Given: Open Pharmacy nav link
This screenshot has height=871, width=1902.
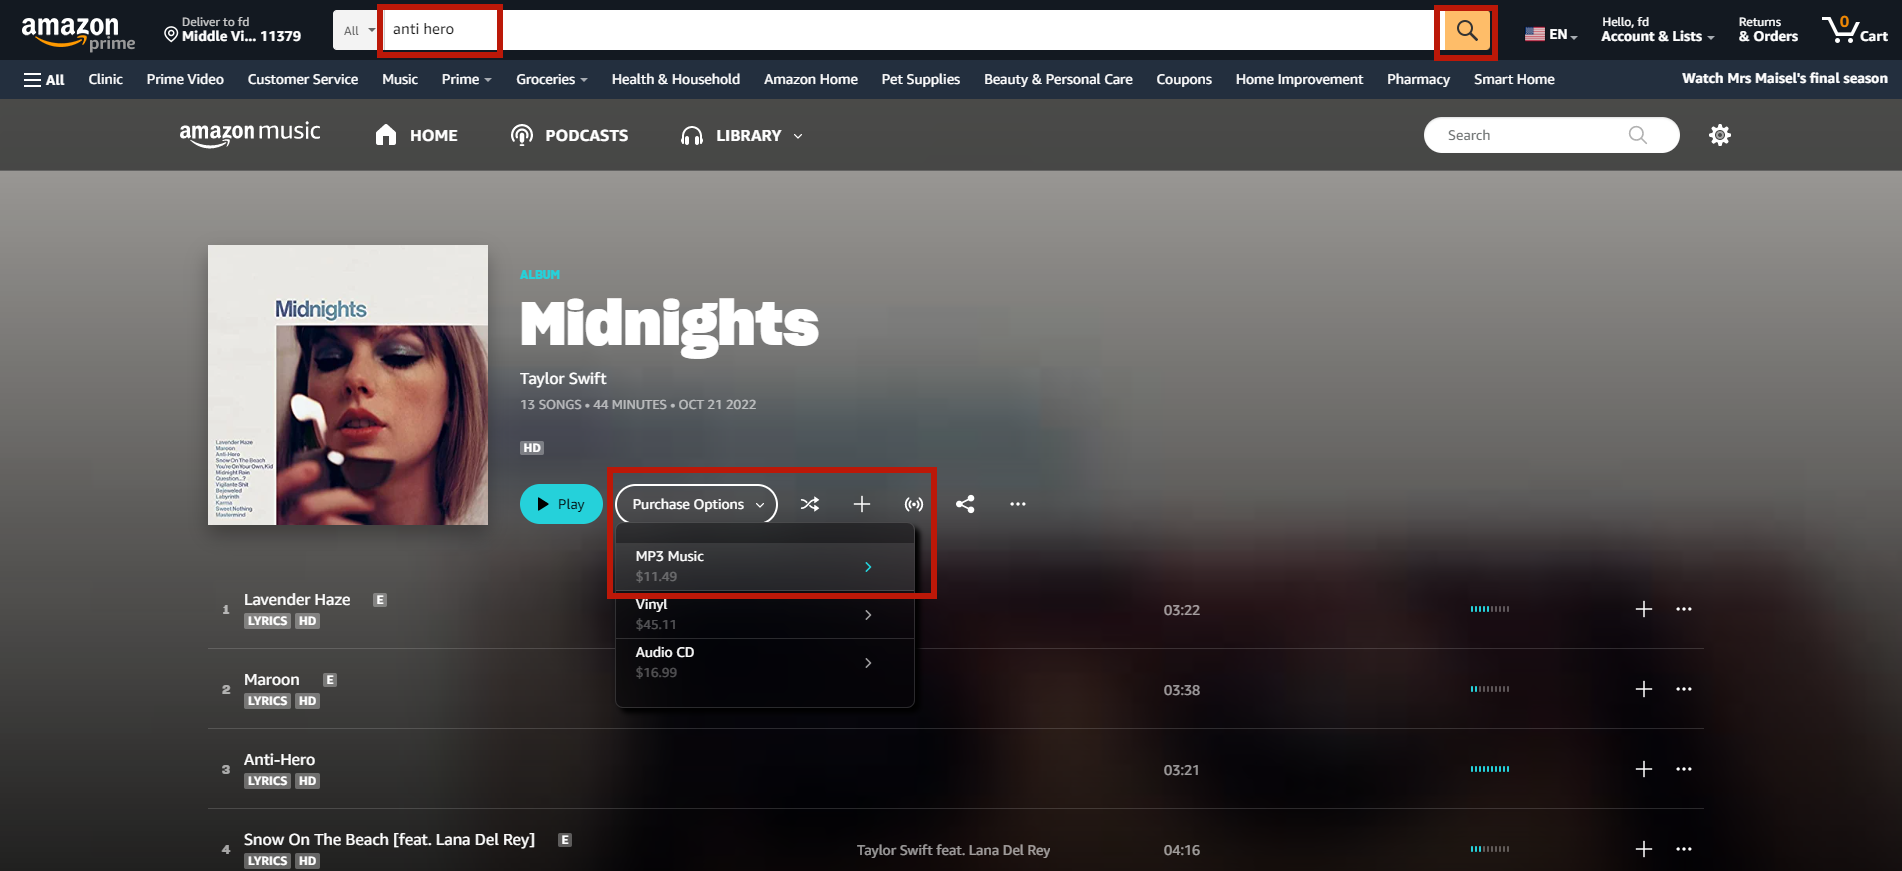Looking at the screenshot, I should pyautogui.click(x=1418, y=79).
